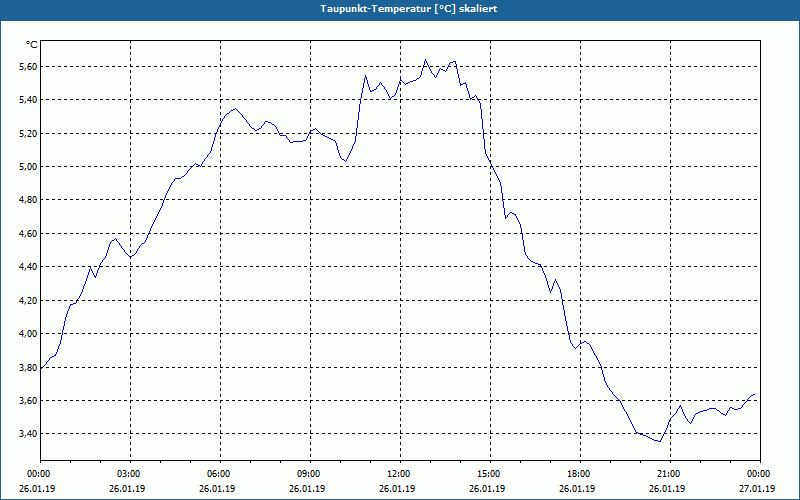The height and width of the screenshot is (500, 800).
Task: Pick the '21:00' x-axis time label
Action: point(667,474)
